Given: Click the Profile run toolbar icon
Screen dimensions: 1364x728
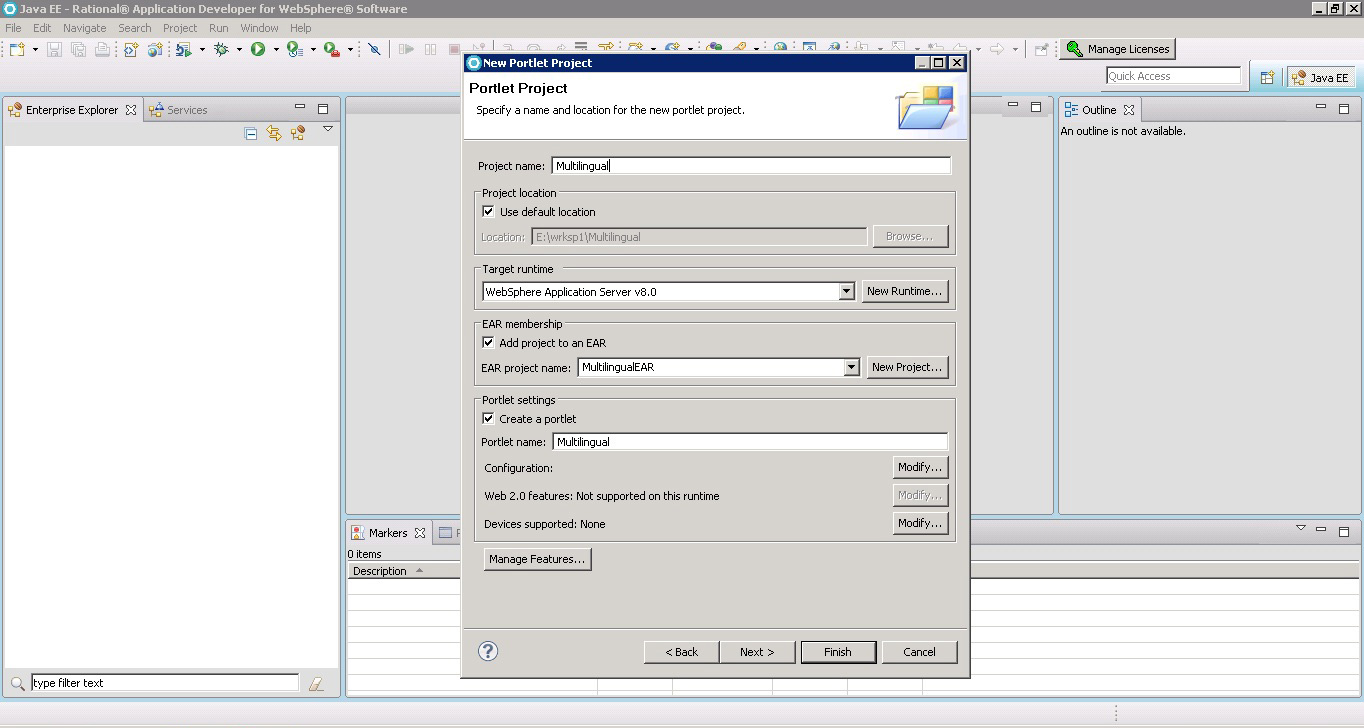Looking at the screenshot, I should [294, 49].
